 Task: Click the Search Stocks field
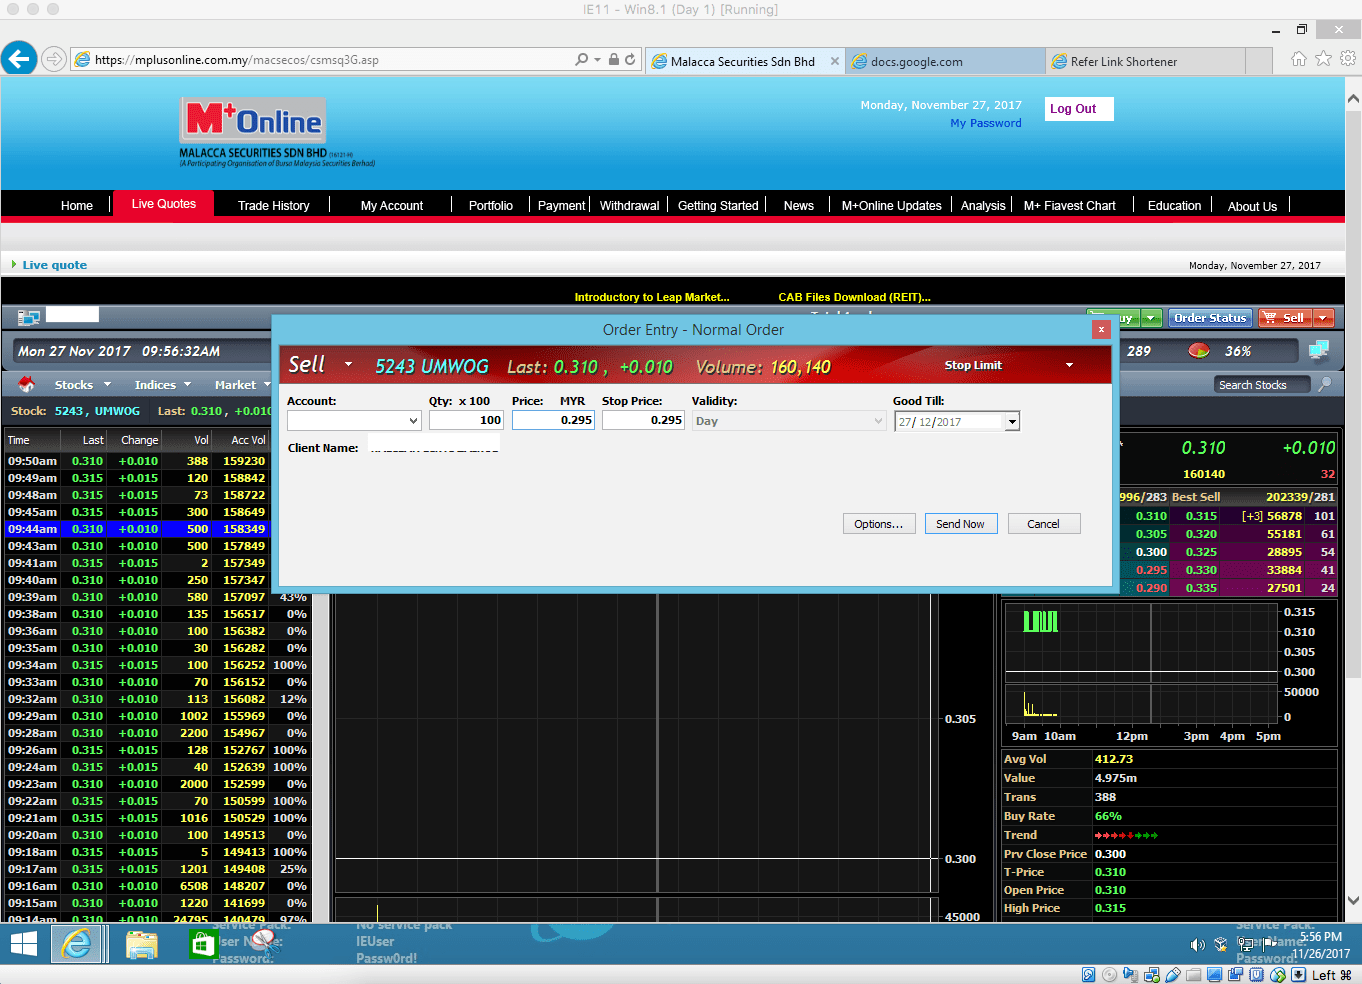1262,385
